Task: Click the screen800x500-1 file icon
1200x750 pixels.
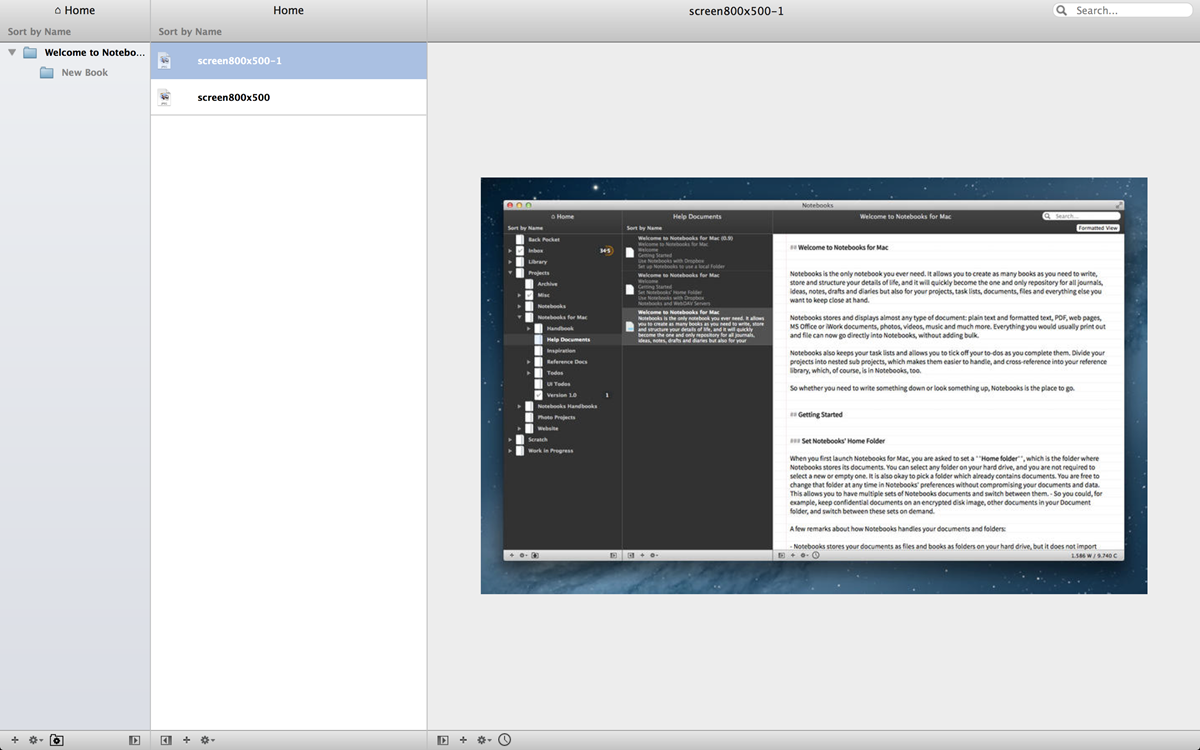Action: click(x=164, y=61)
